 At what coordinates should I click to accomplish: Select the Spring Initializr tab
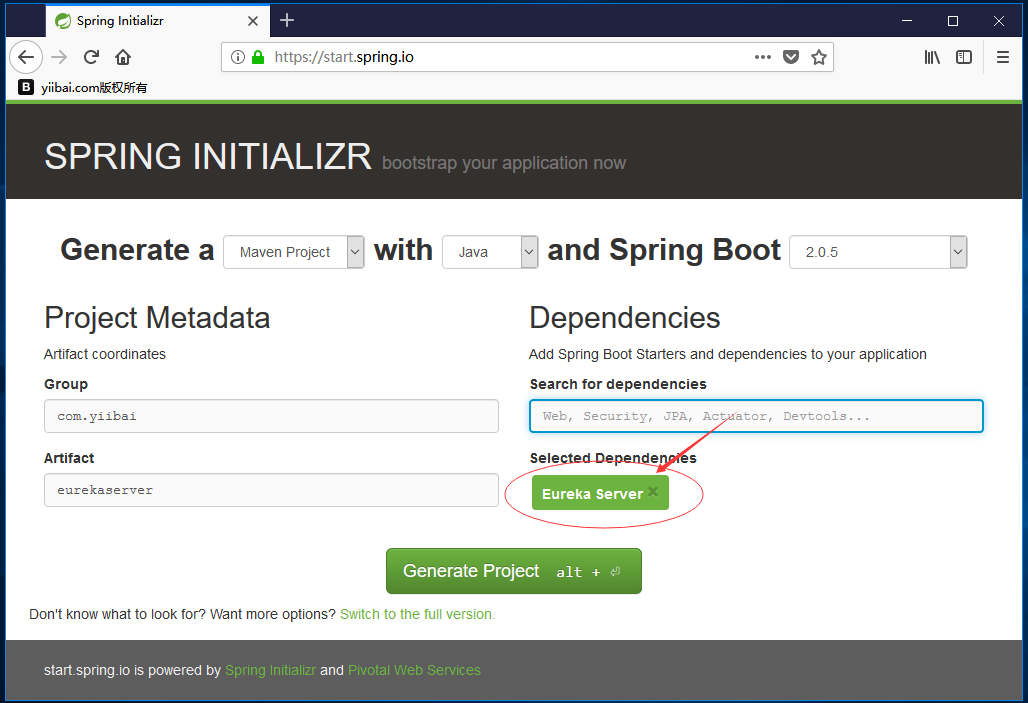[157, 21]
